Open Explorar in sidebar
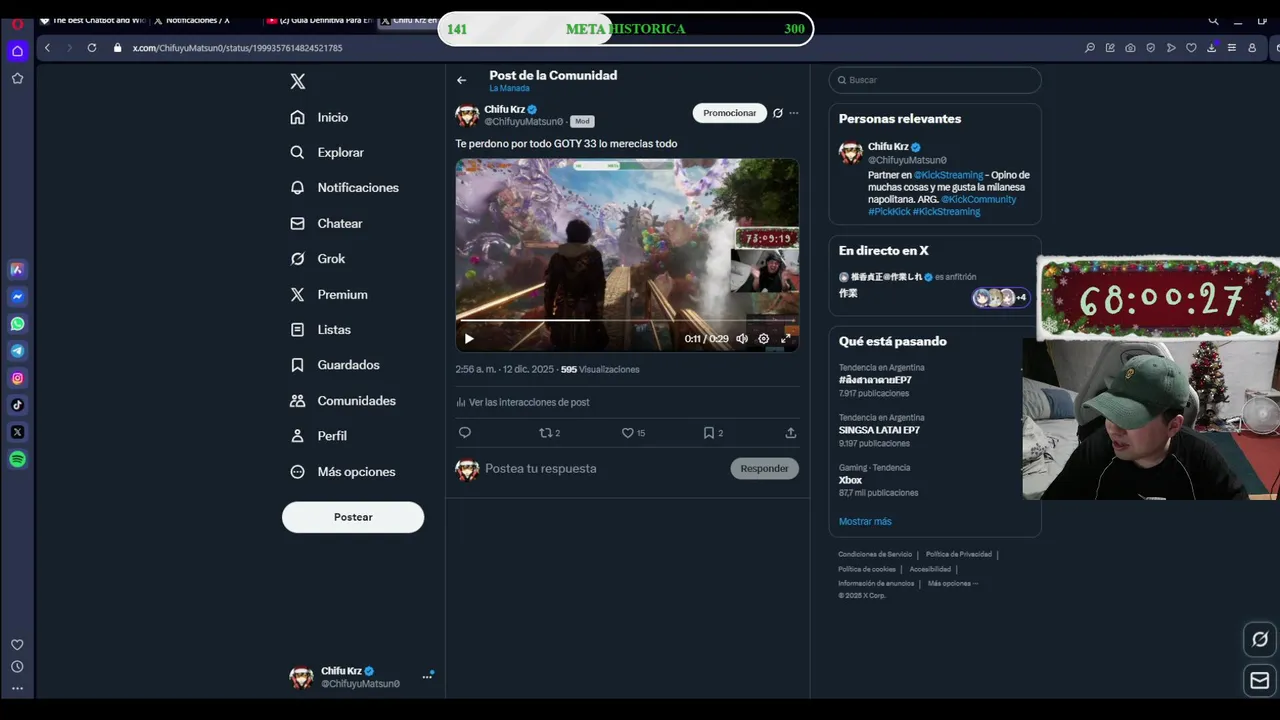Viewport: 1280px width, 720px height. (327, 152)
